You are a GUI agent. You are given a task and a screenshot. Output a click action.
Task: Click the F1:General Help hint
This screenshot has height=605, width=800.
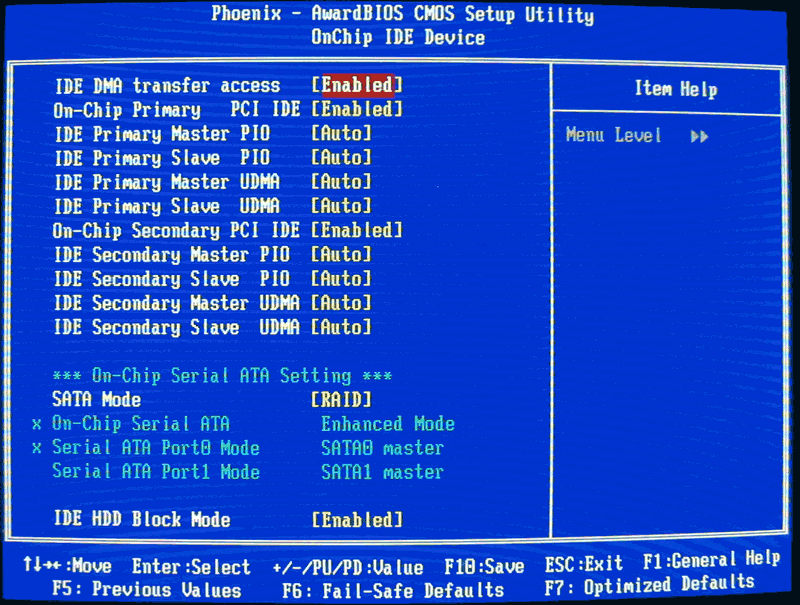tap(711, 560)
